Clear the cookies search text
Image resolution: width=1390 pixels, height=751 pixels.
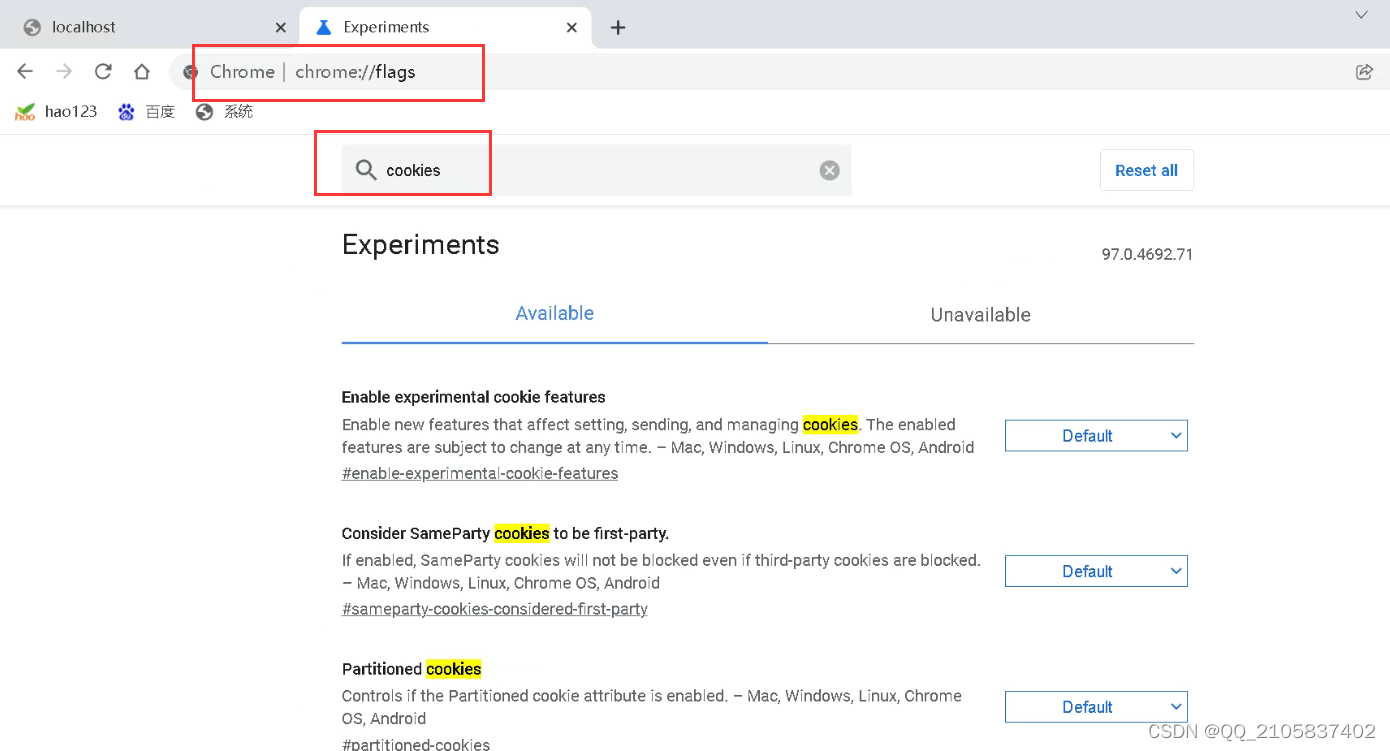click(829, 170)
